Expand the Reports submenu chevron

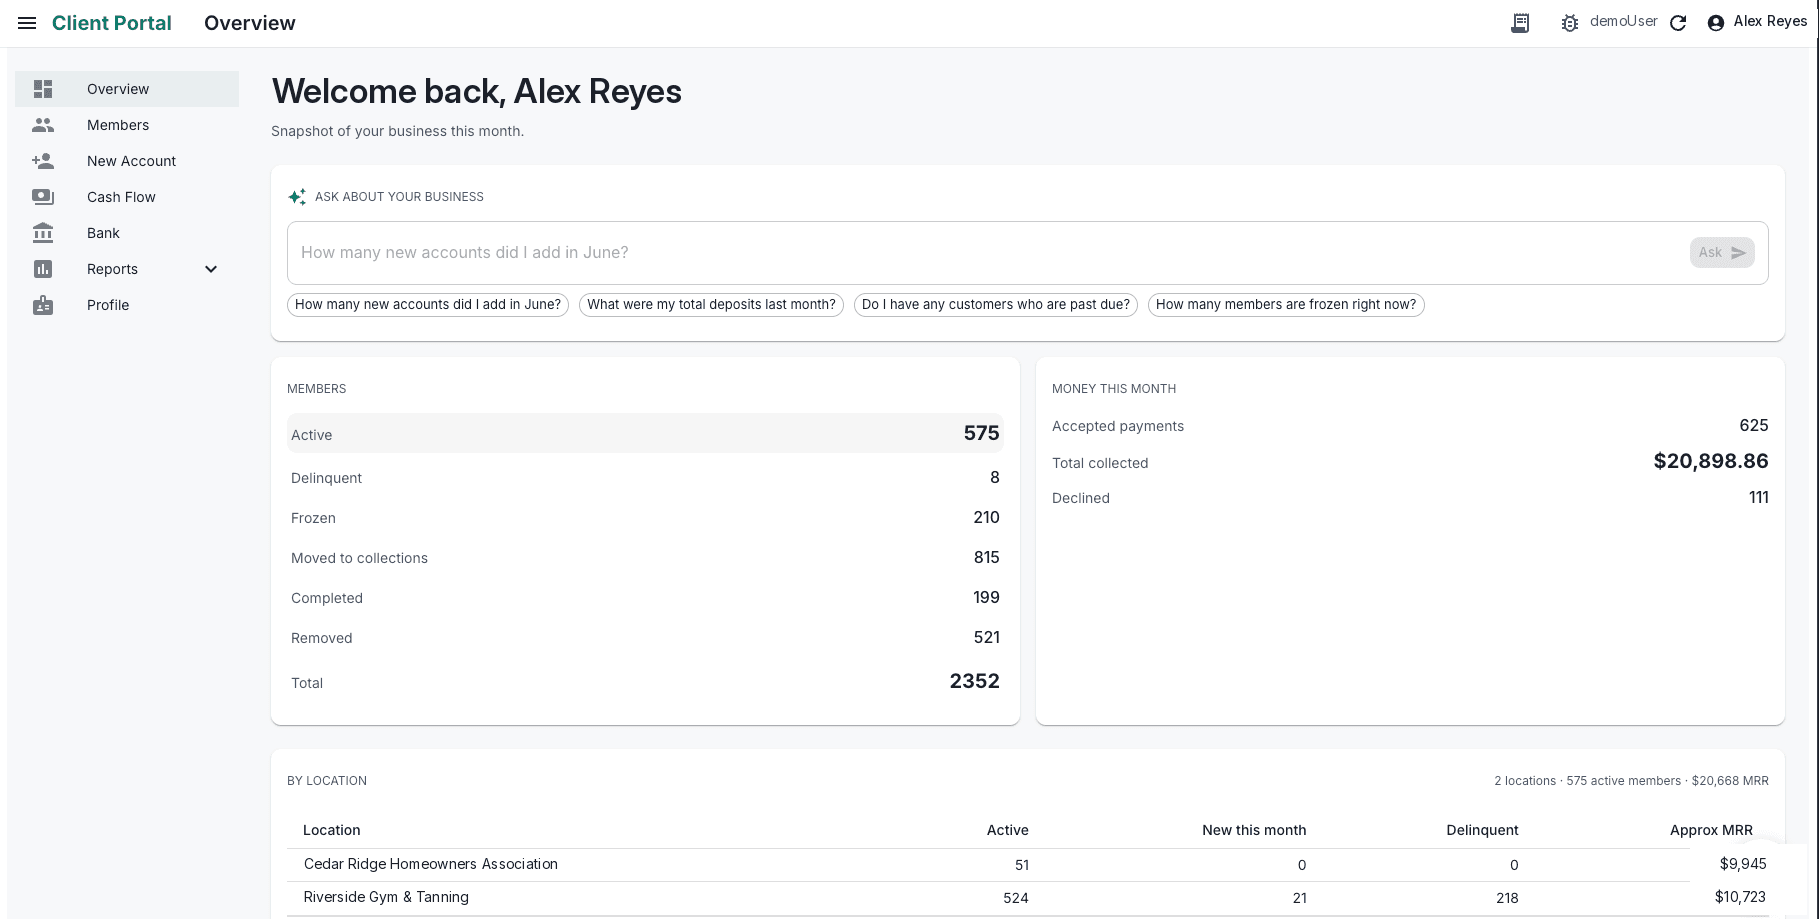point(211,269)
